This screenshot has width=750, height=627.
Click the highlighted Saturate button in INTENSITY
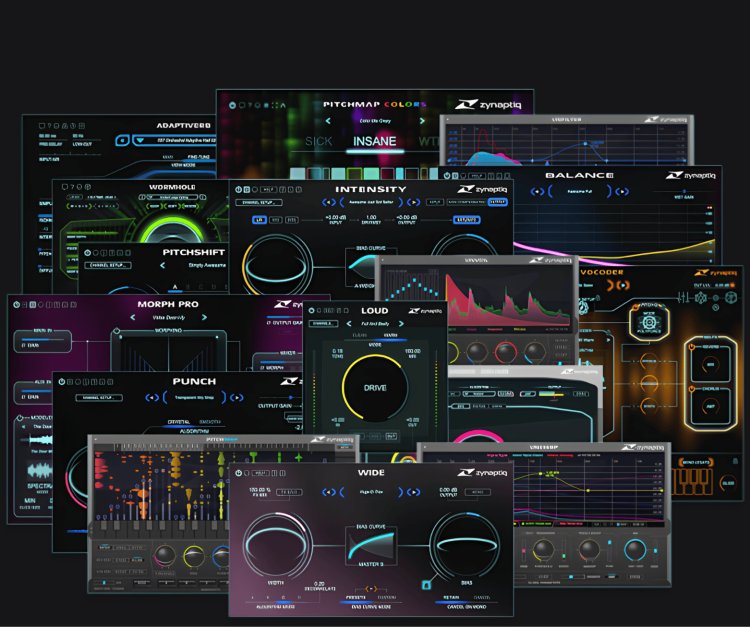coord(467,220)
